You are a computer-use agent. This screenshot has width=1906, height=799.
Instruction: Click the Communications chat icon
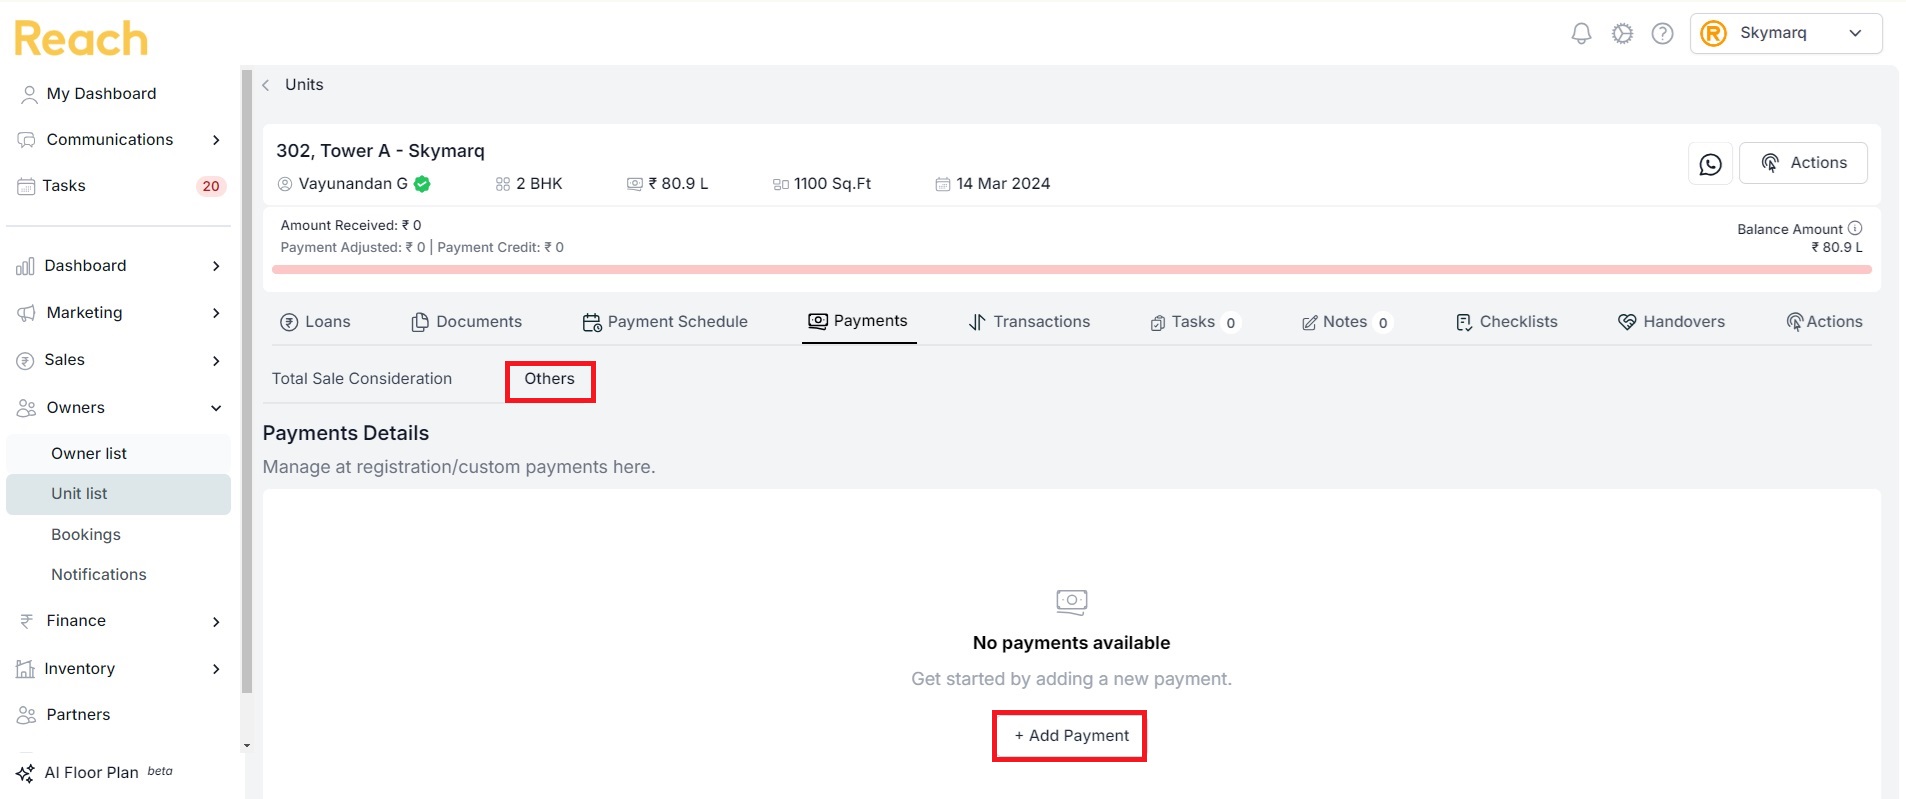(x=26, y=140)
